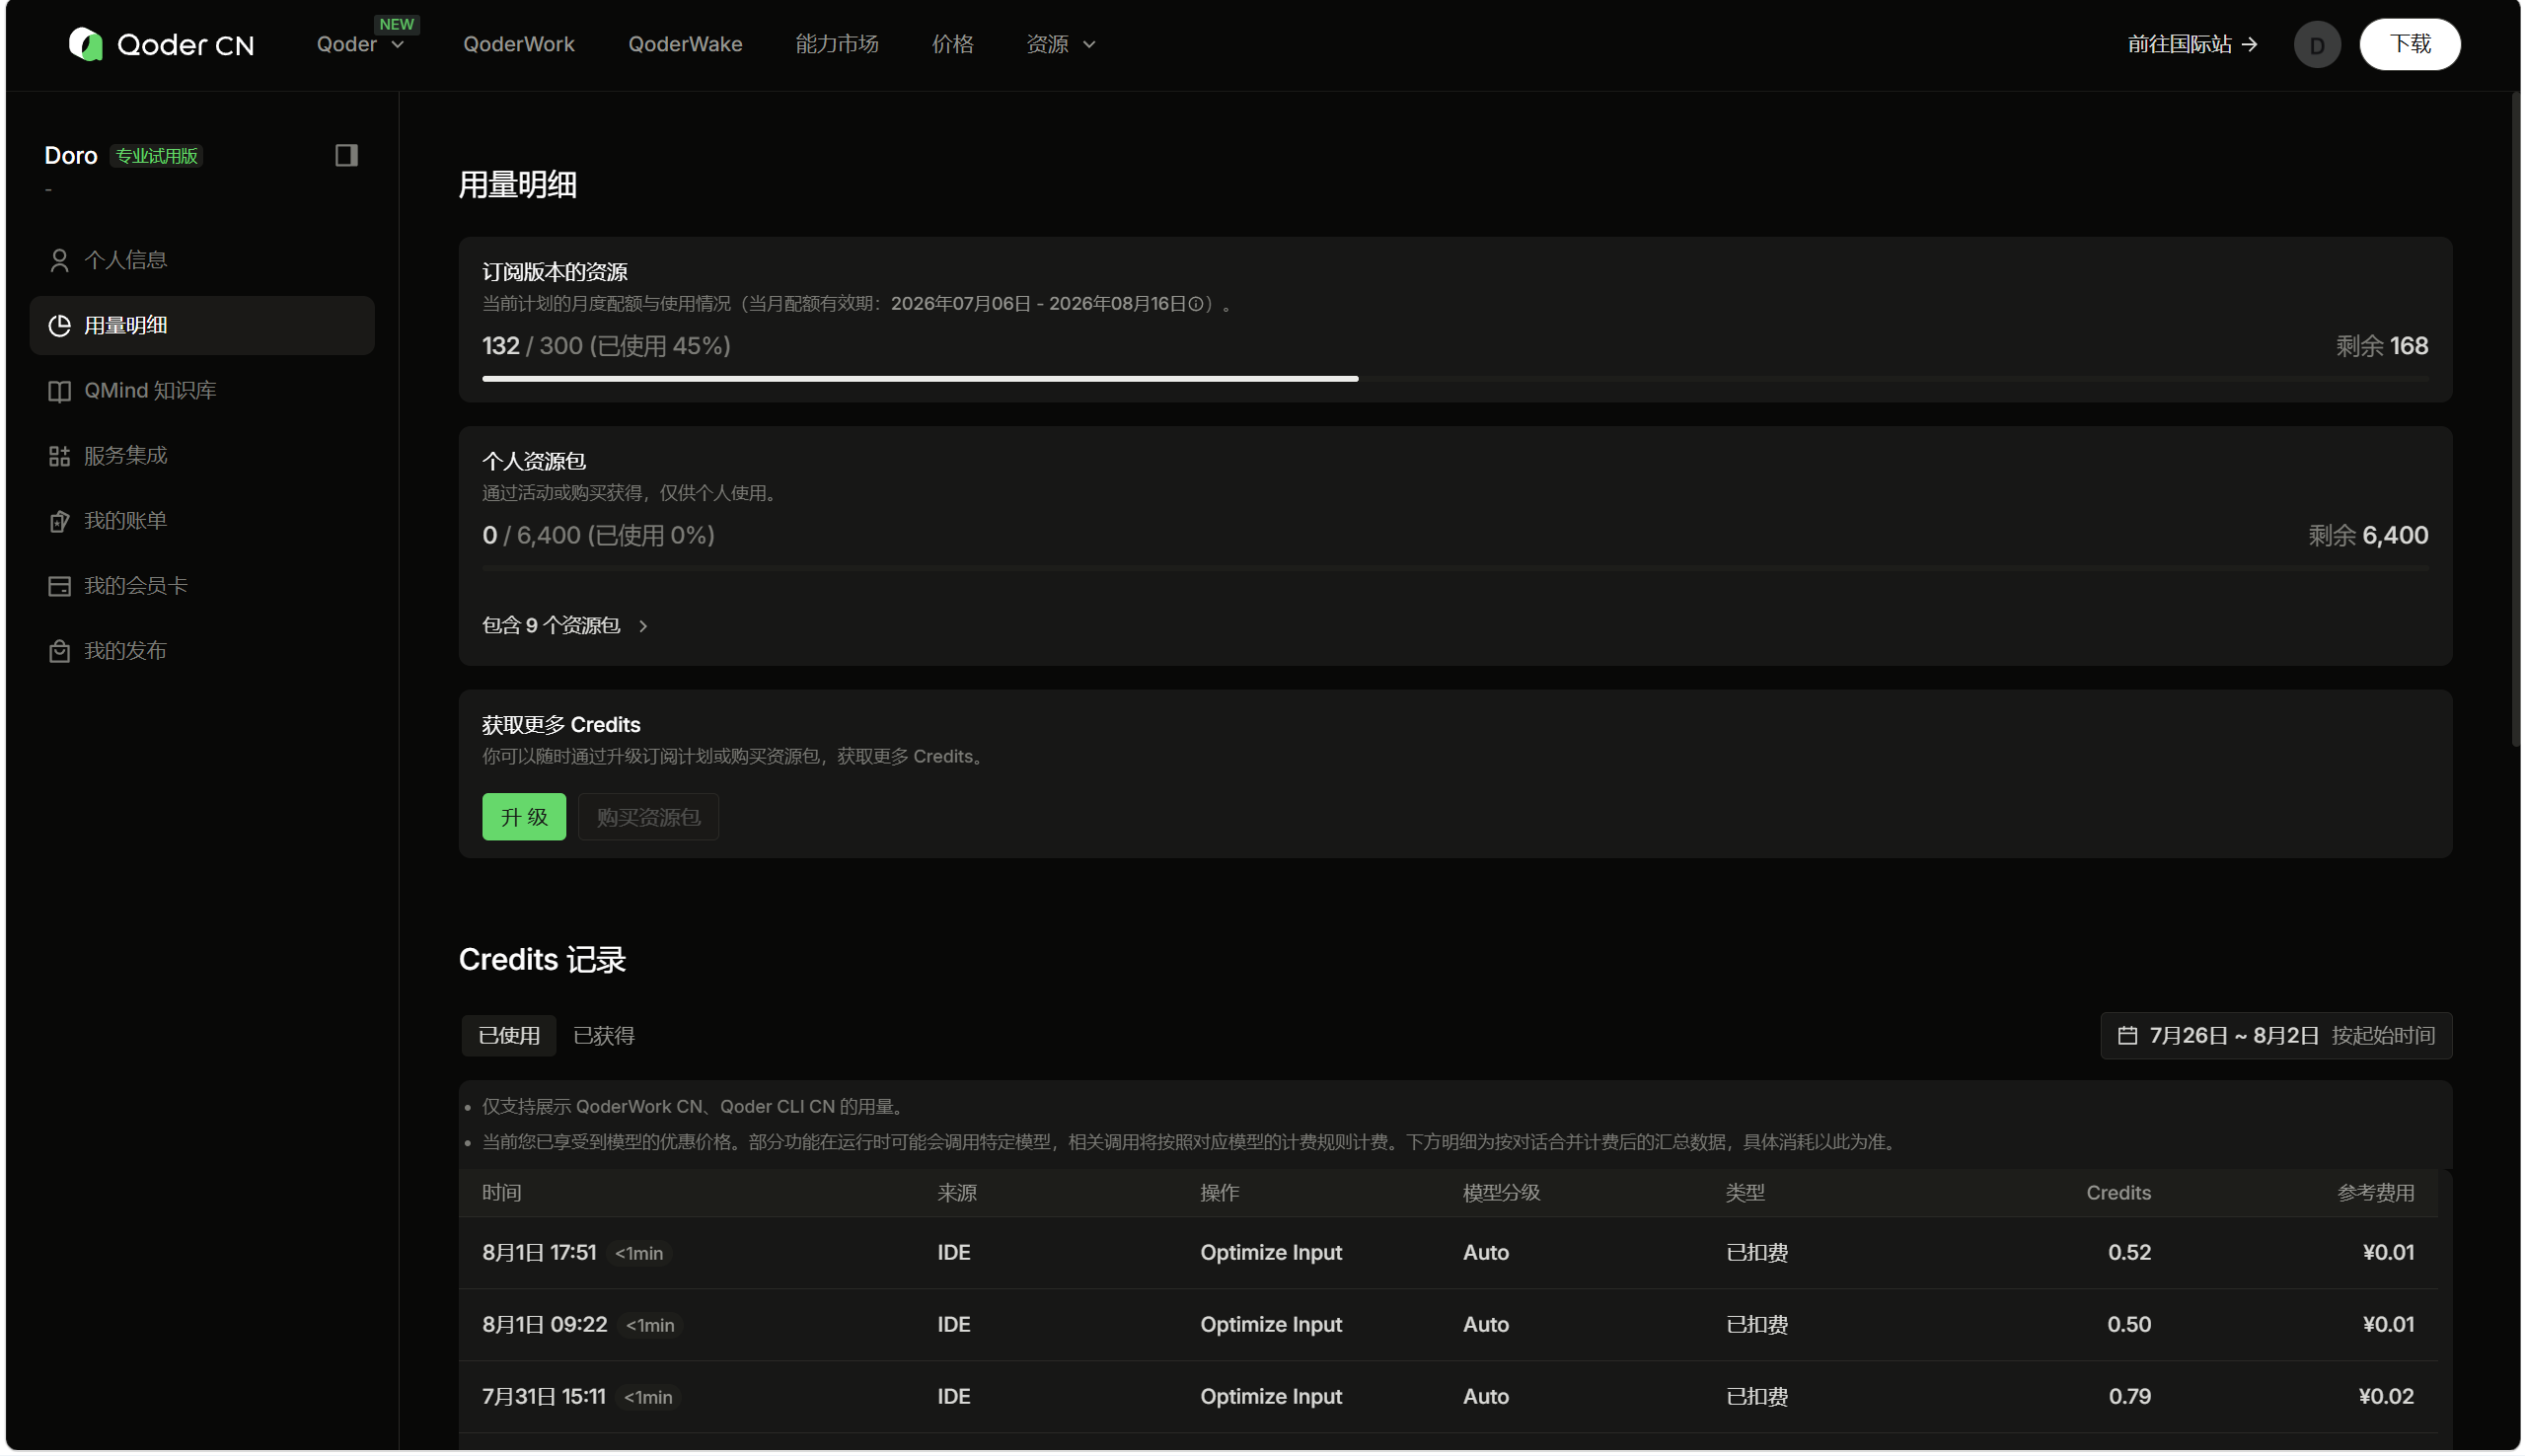Click the Qoder CN logo icon

pyautogui.click(x=86, y=44)
